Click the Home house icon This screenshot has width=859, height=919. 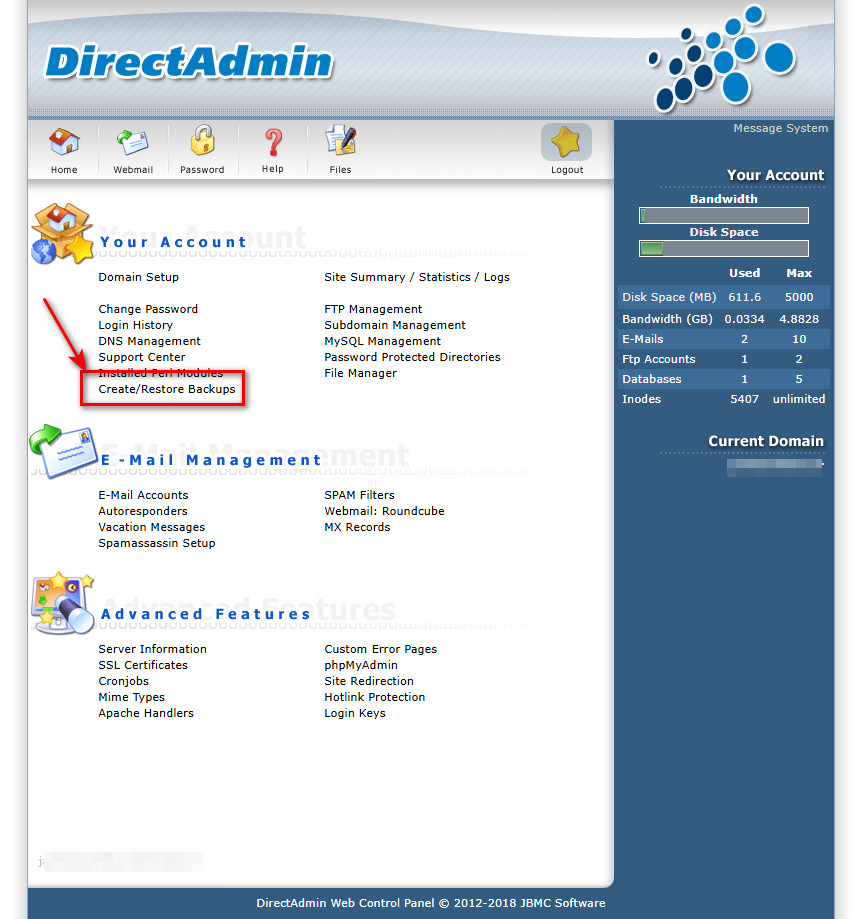(x=64, y=142)
